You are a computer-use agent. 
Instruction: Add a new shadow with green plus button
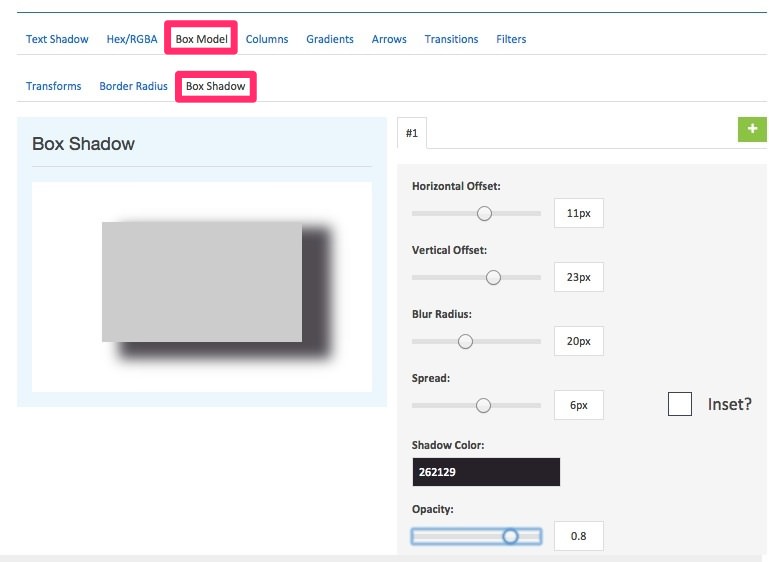pos(752,129)
